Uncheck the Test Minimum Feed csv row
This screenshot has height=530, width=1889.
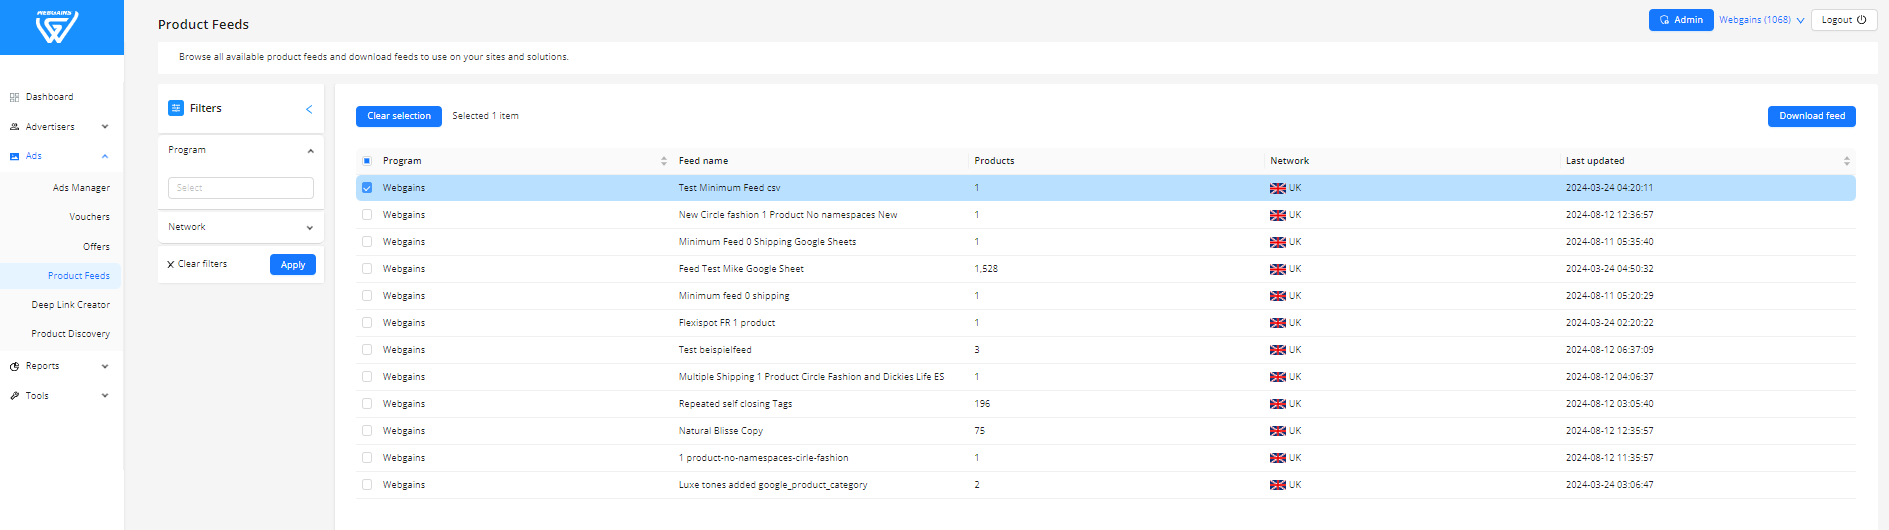pos(367,188)
